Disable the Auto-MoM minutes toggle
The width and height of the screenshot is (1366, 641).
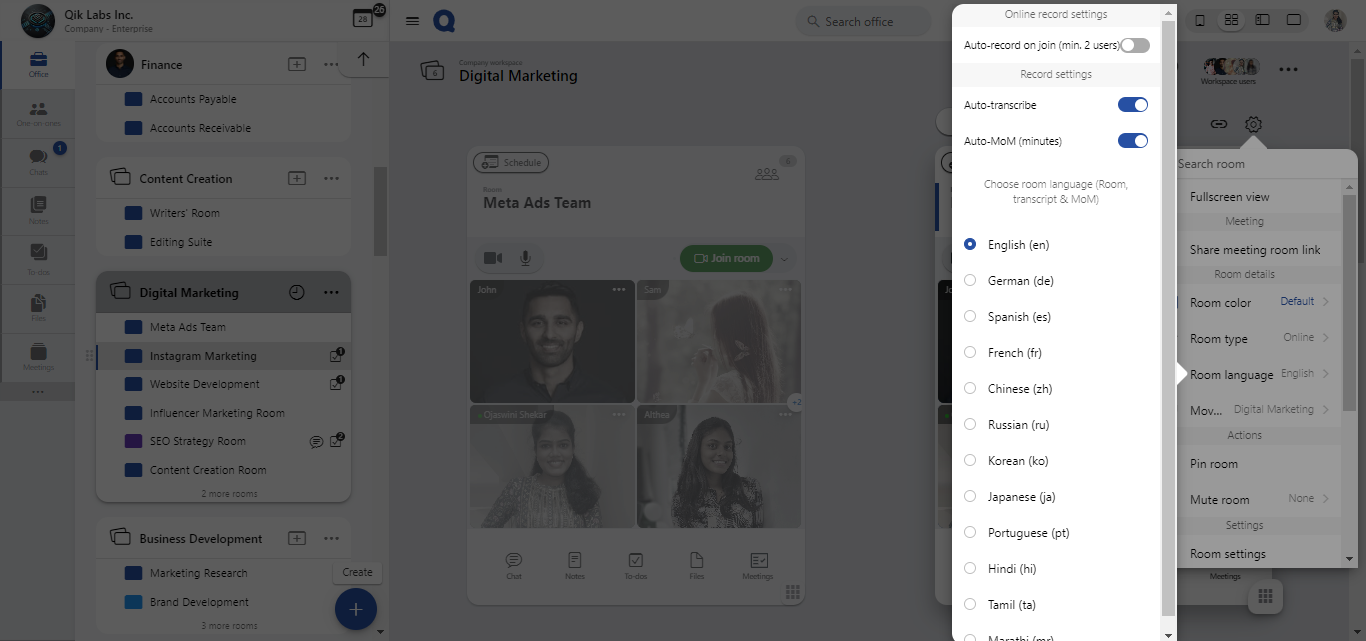1132,141
